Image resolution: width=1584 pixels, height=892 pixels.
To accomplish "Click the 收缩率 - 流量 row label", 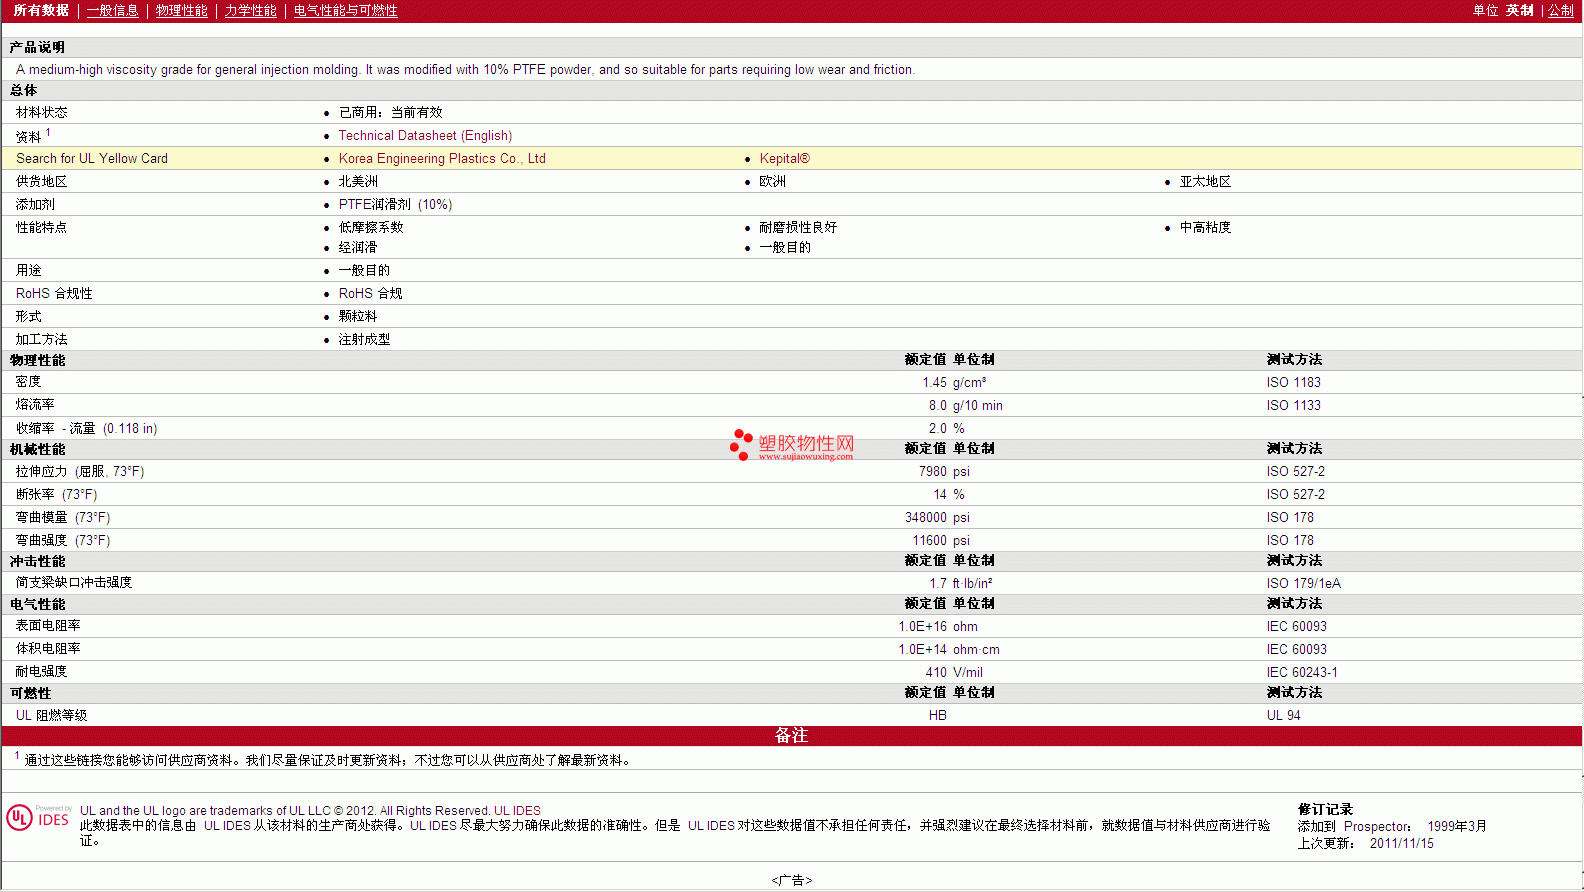I will pos(86,428).
